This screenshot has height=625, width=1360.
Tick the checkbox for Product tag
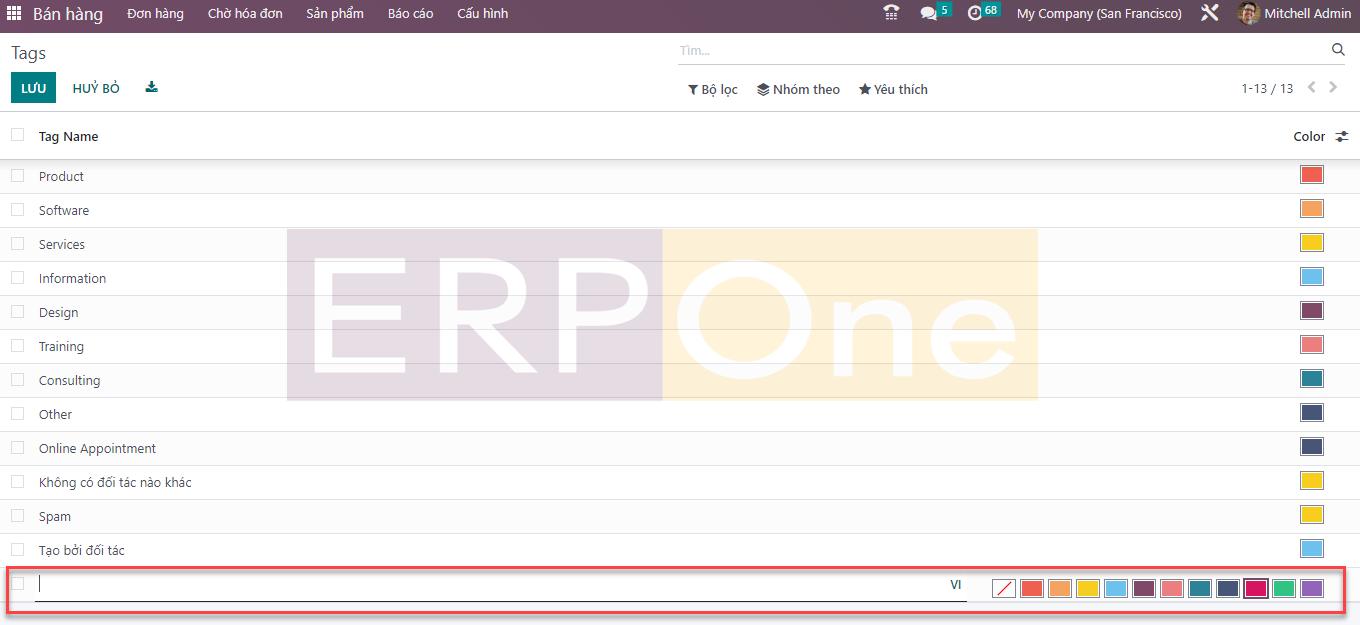point(17,175)
